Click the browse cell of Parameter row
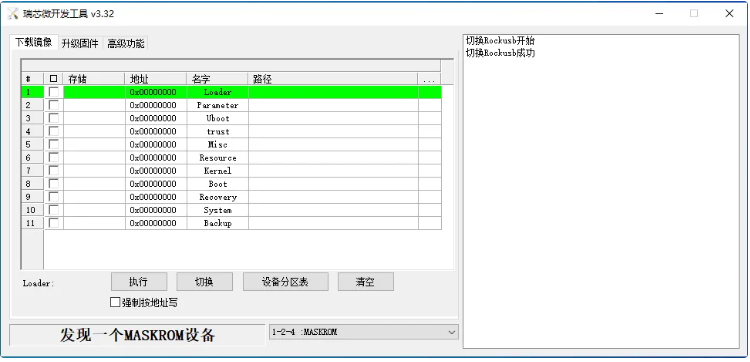The image size is (750, 362). (430, 105)
